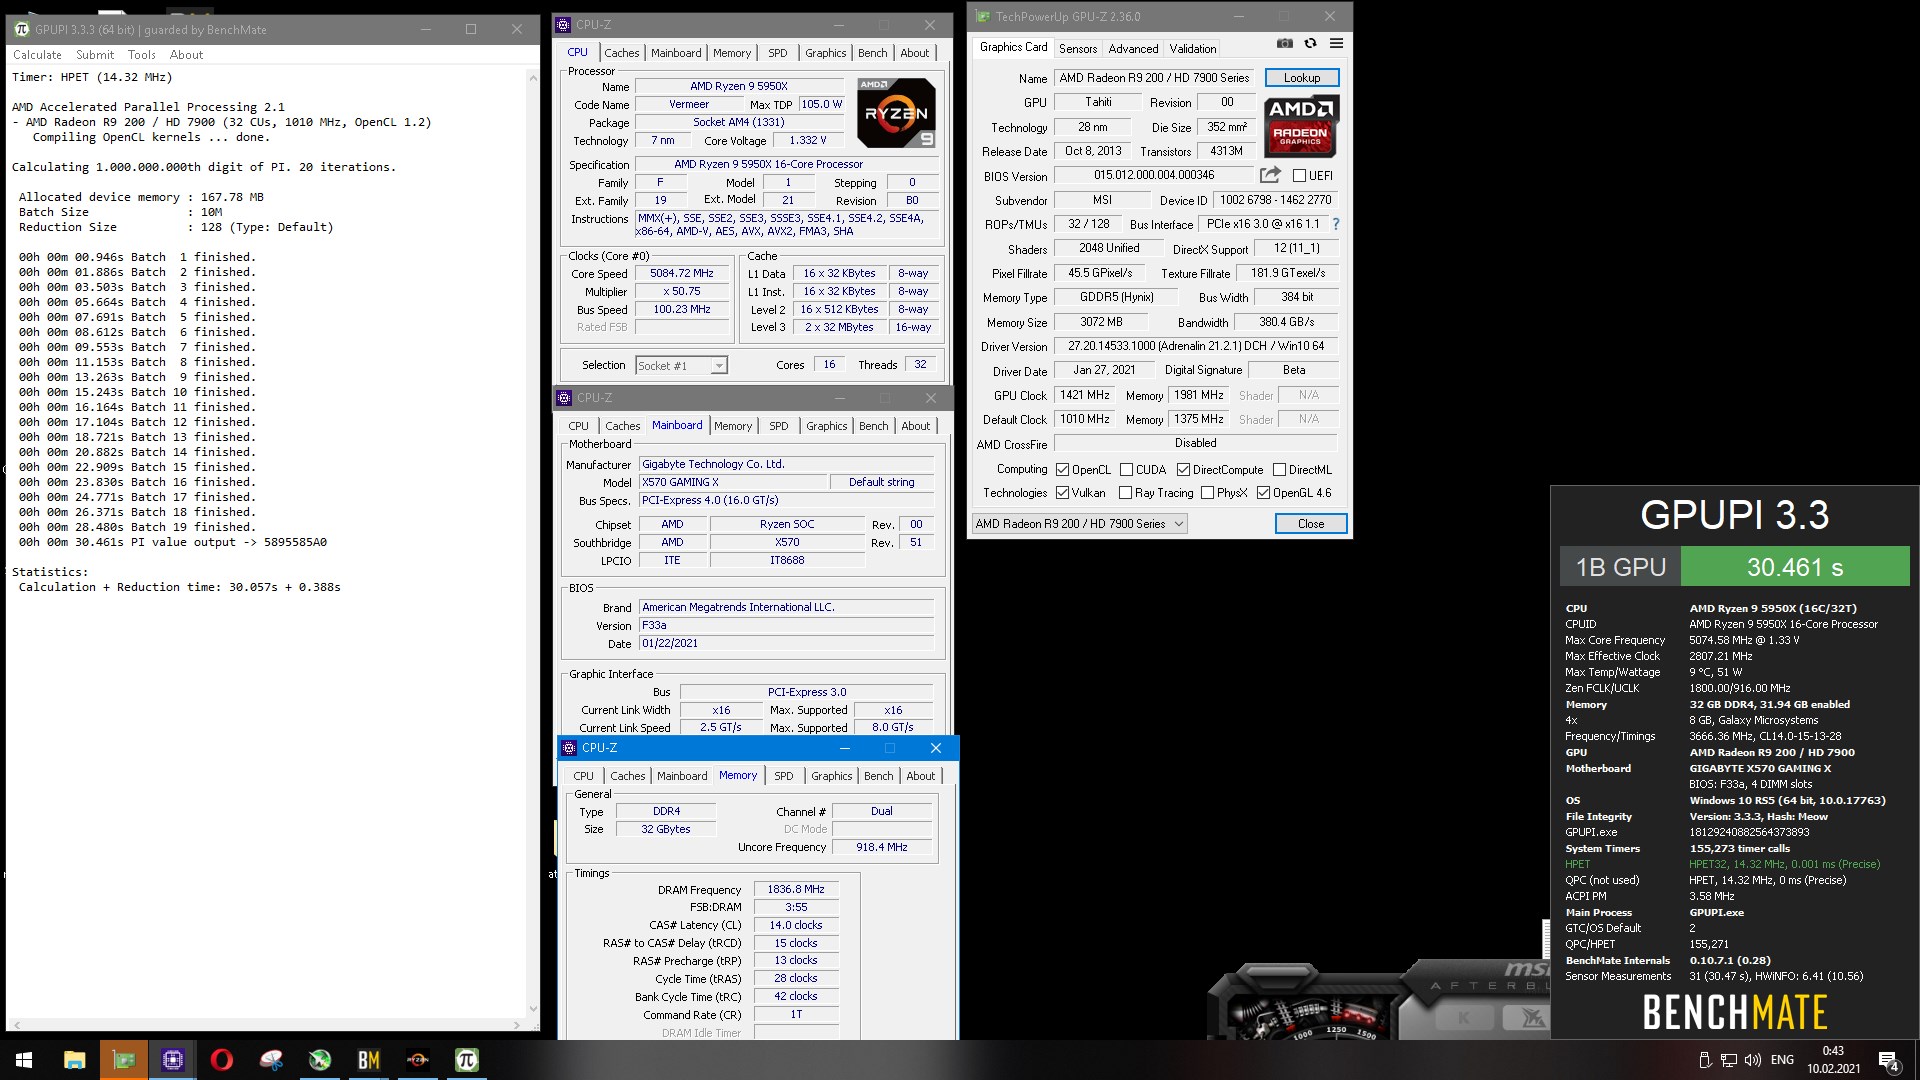Toggle Vulkan checkbox
Image resolution: width=1920 pixels, height=1080 pixels.
pyautogui.click(x=1062, y=492)
